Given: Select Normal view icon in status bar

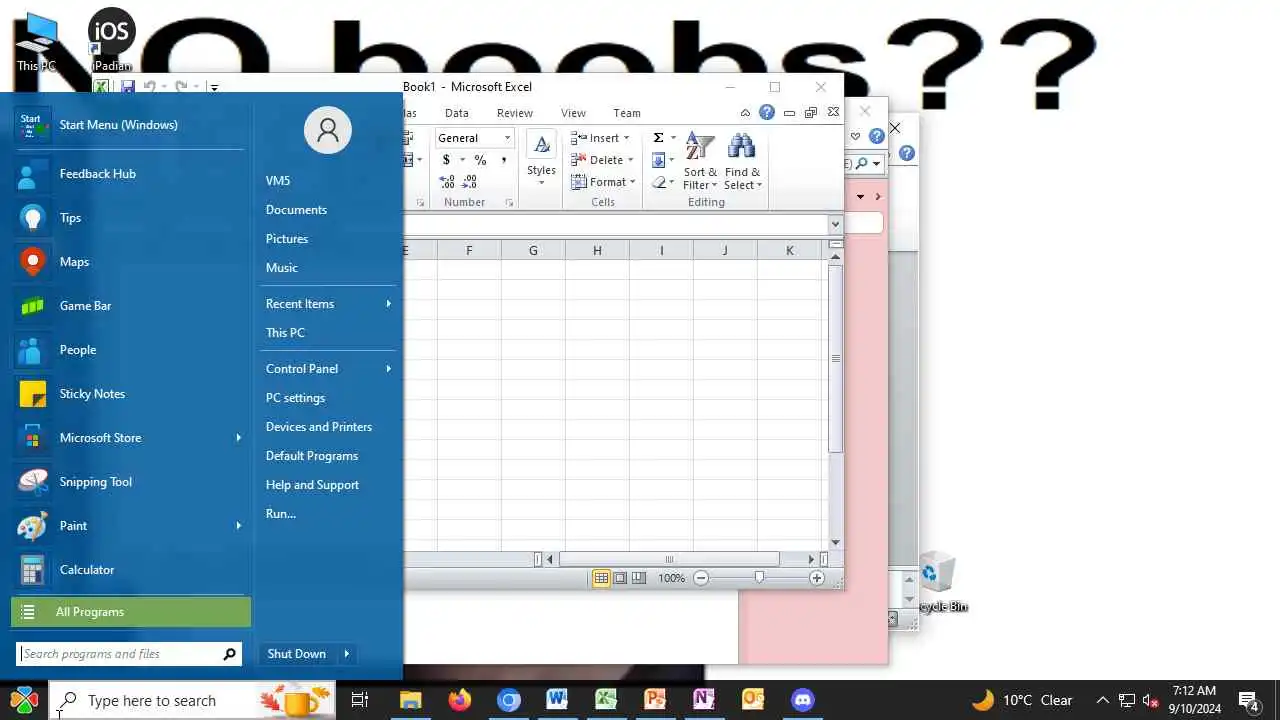Looking at the screenshot, I should tap(601, 578).
